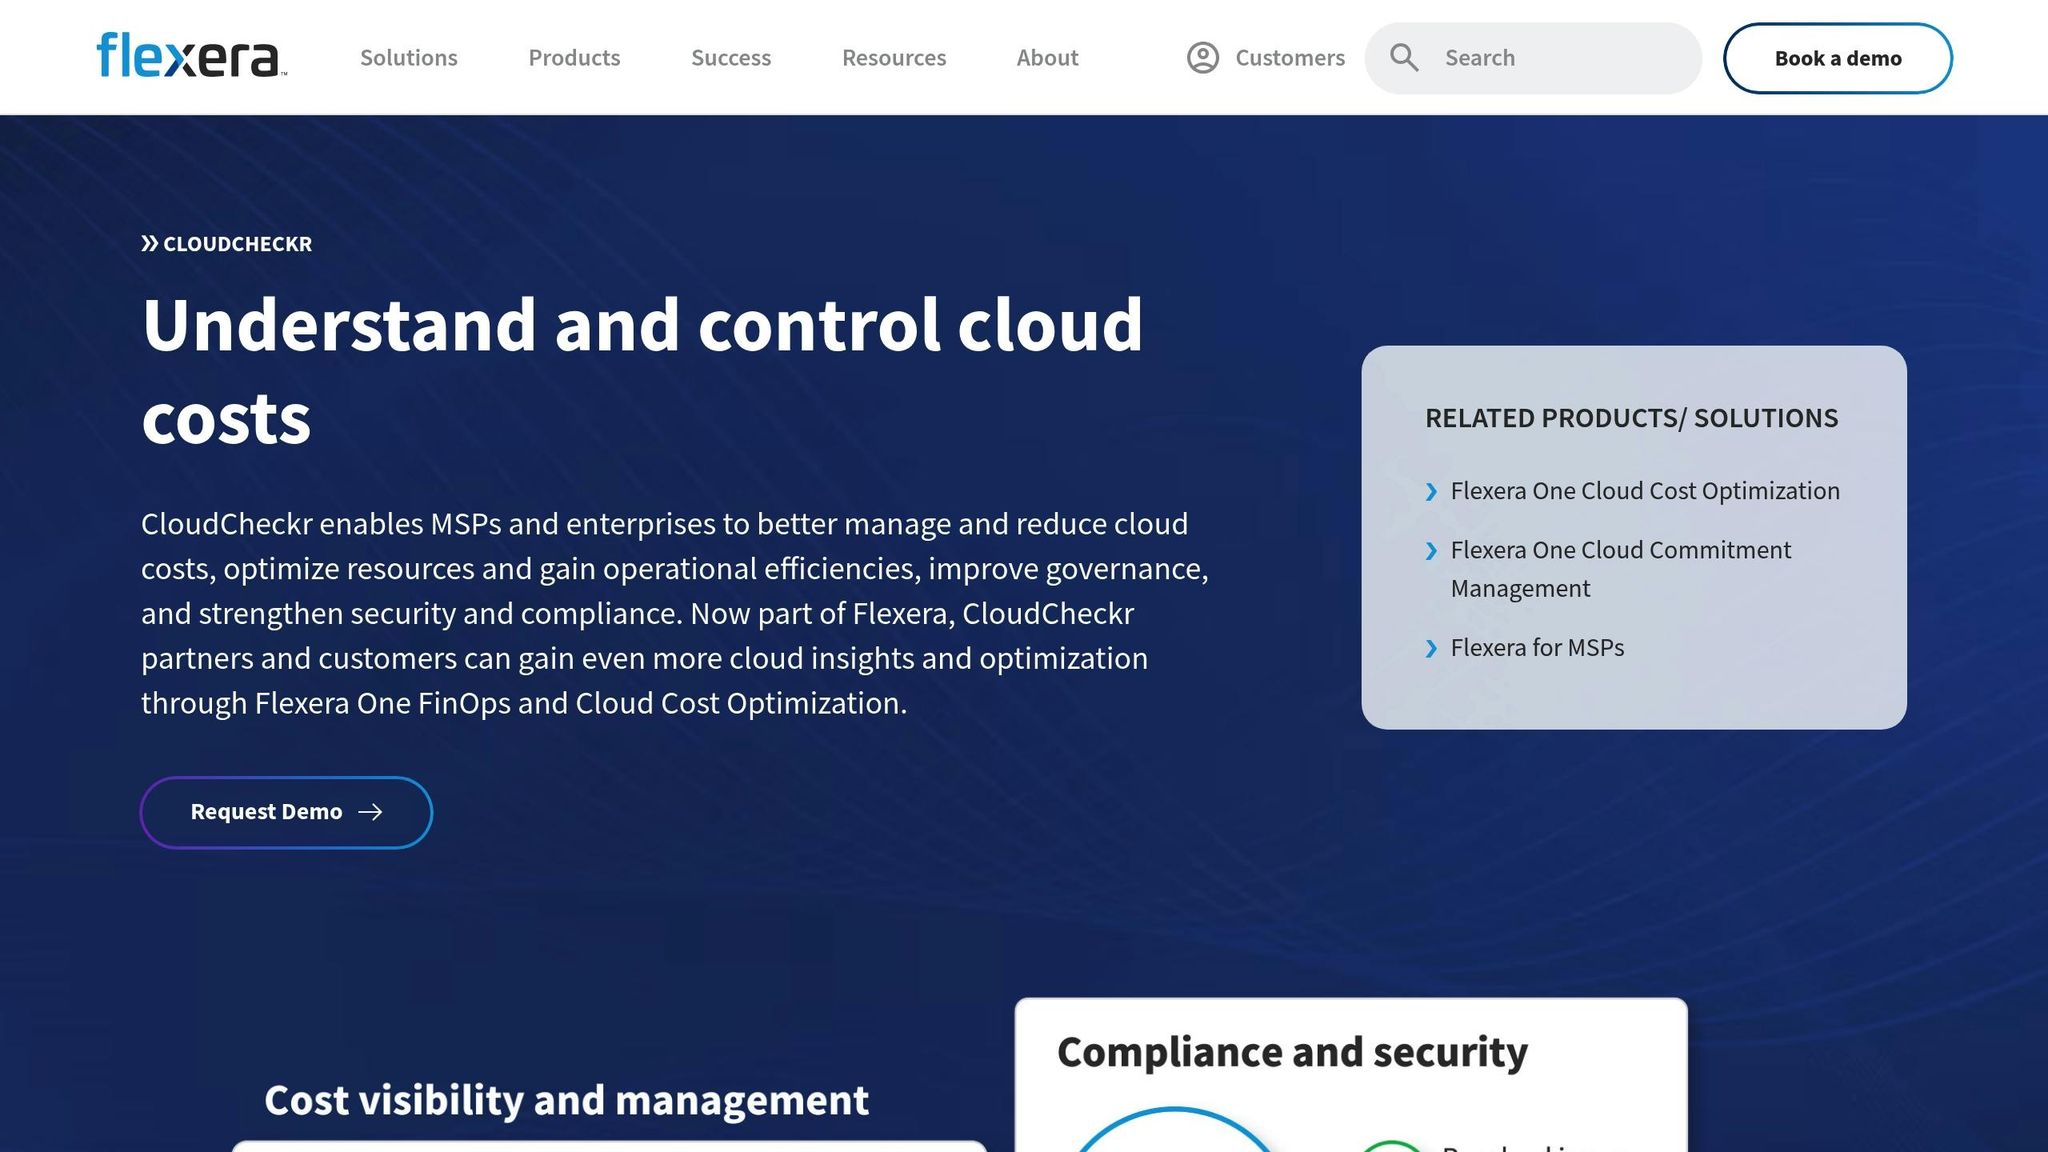Open the Products menu
Image resolution: width=2048 pixels, height=1152 pixels.
click(574, 57)
